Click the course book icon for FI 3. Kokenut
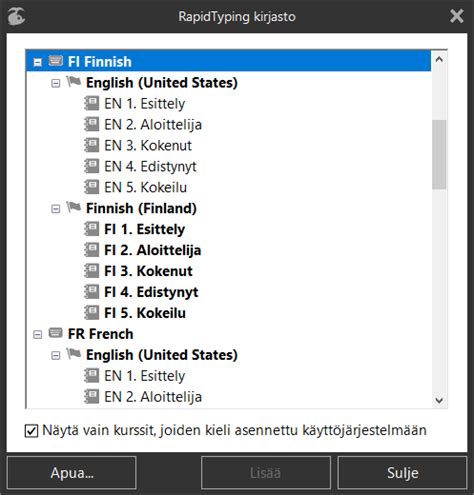Viewport: 474px width, 495px height. [x=91, y=271]
